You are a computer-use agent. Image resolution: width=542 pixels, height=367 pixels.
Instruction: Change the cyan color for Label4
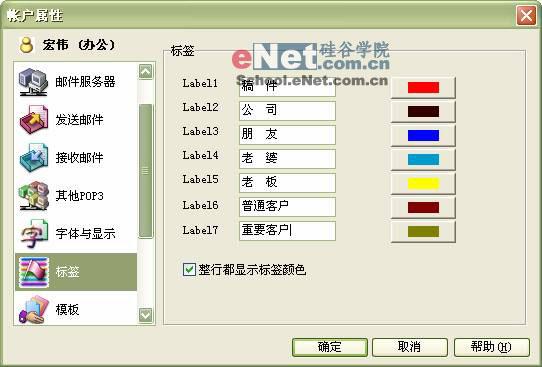tap(423, 159)
